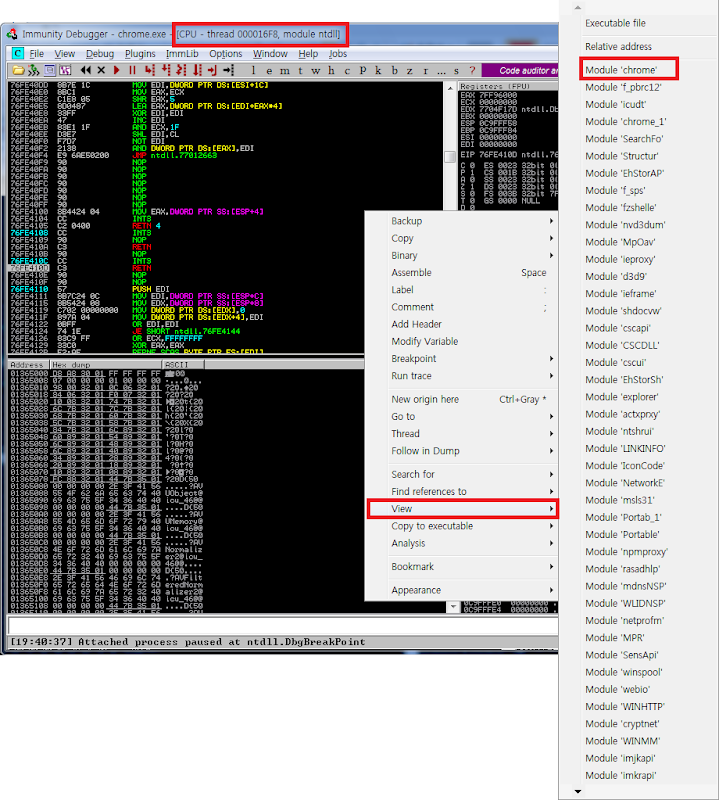
Task: Open the File menu
Action: click(x=36, y=54)
